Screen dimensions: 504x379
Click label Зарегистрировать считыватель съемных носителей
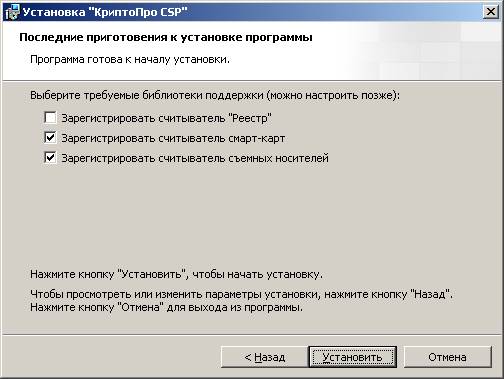[195, 158]
